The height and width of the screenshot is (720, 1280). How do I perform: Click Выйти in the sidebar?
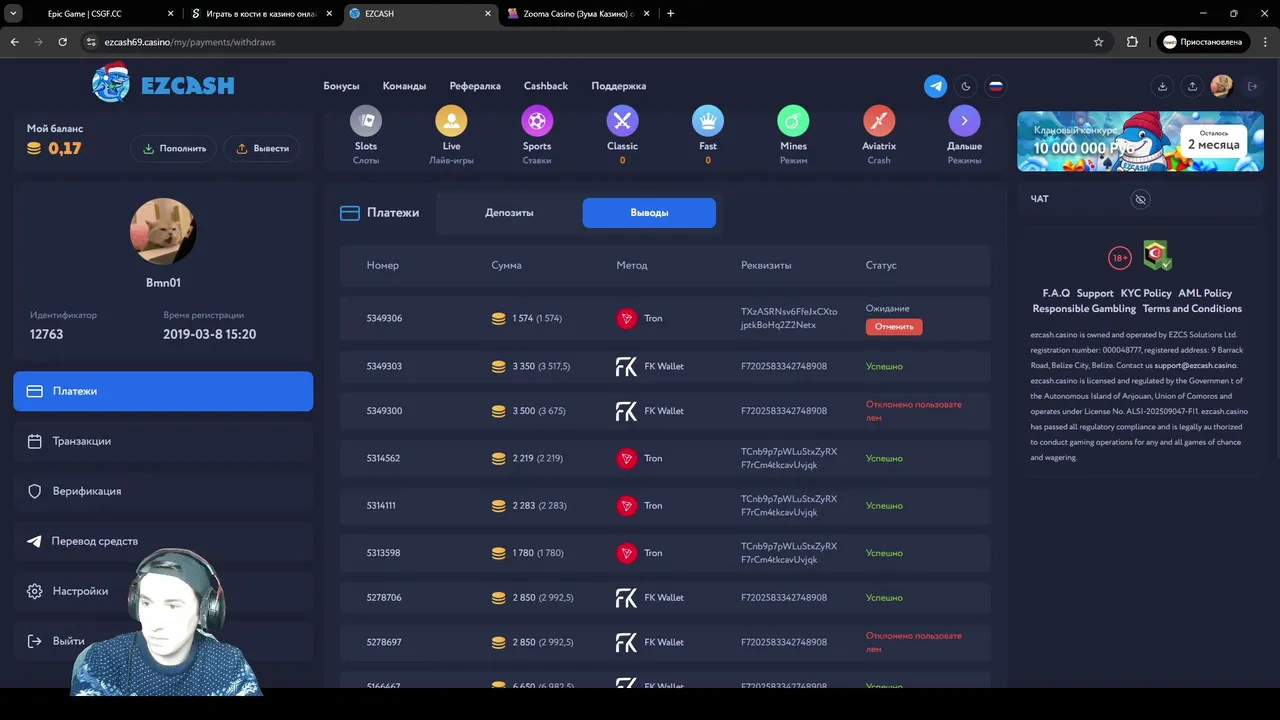[x=163, y=641]
